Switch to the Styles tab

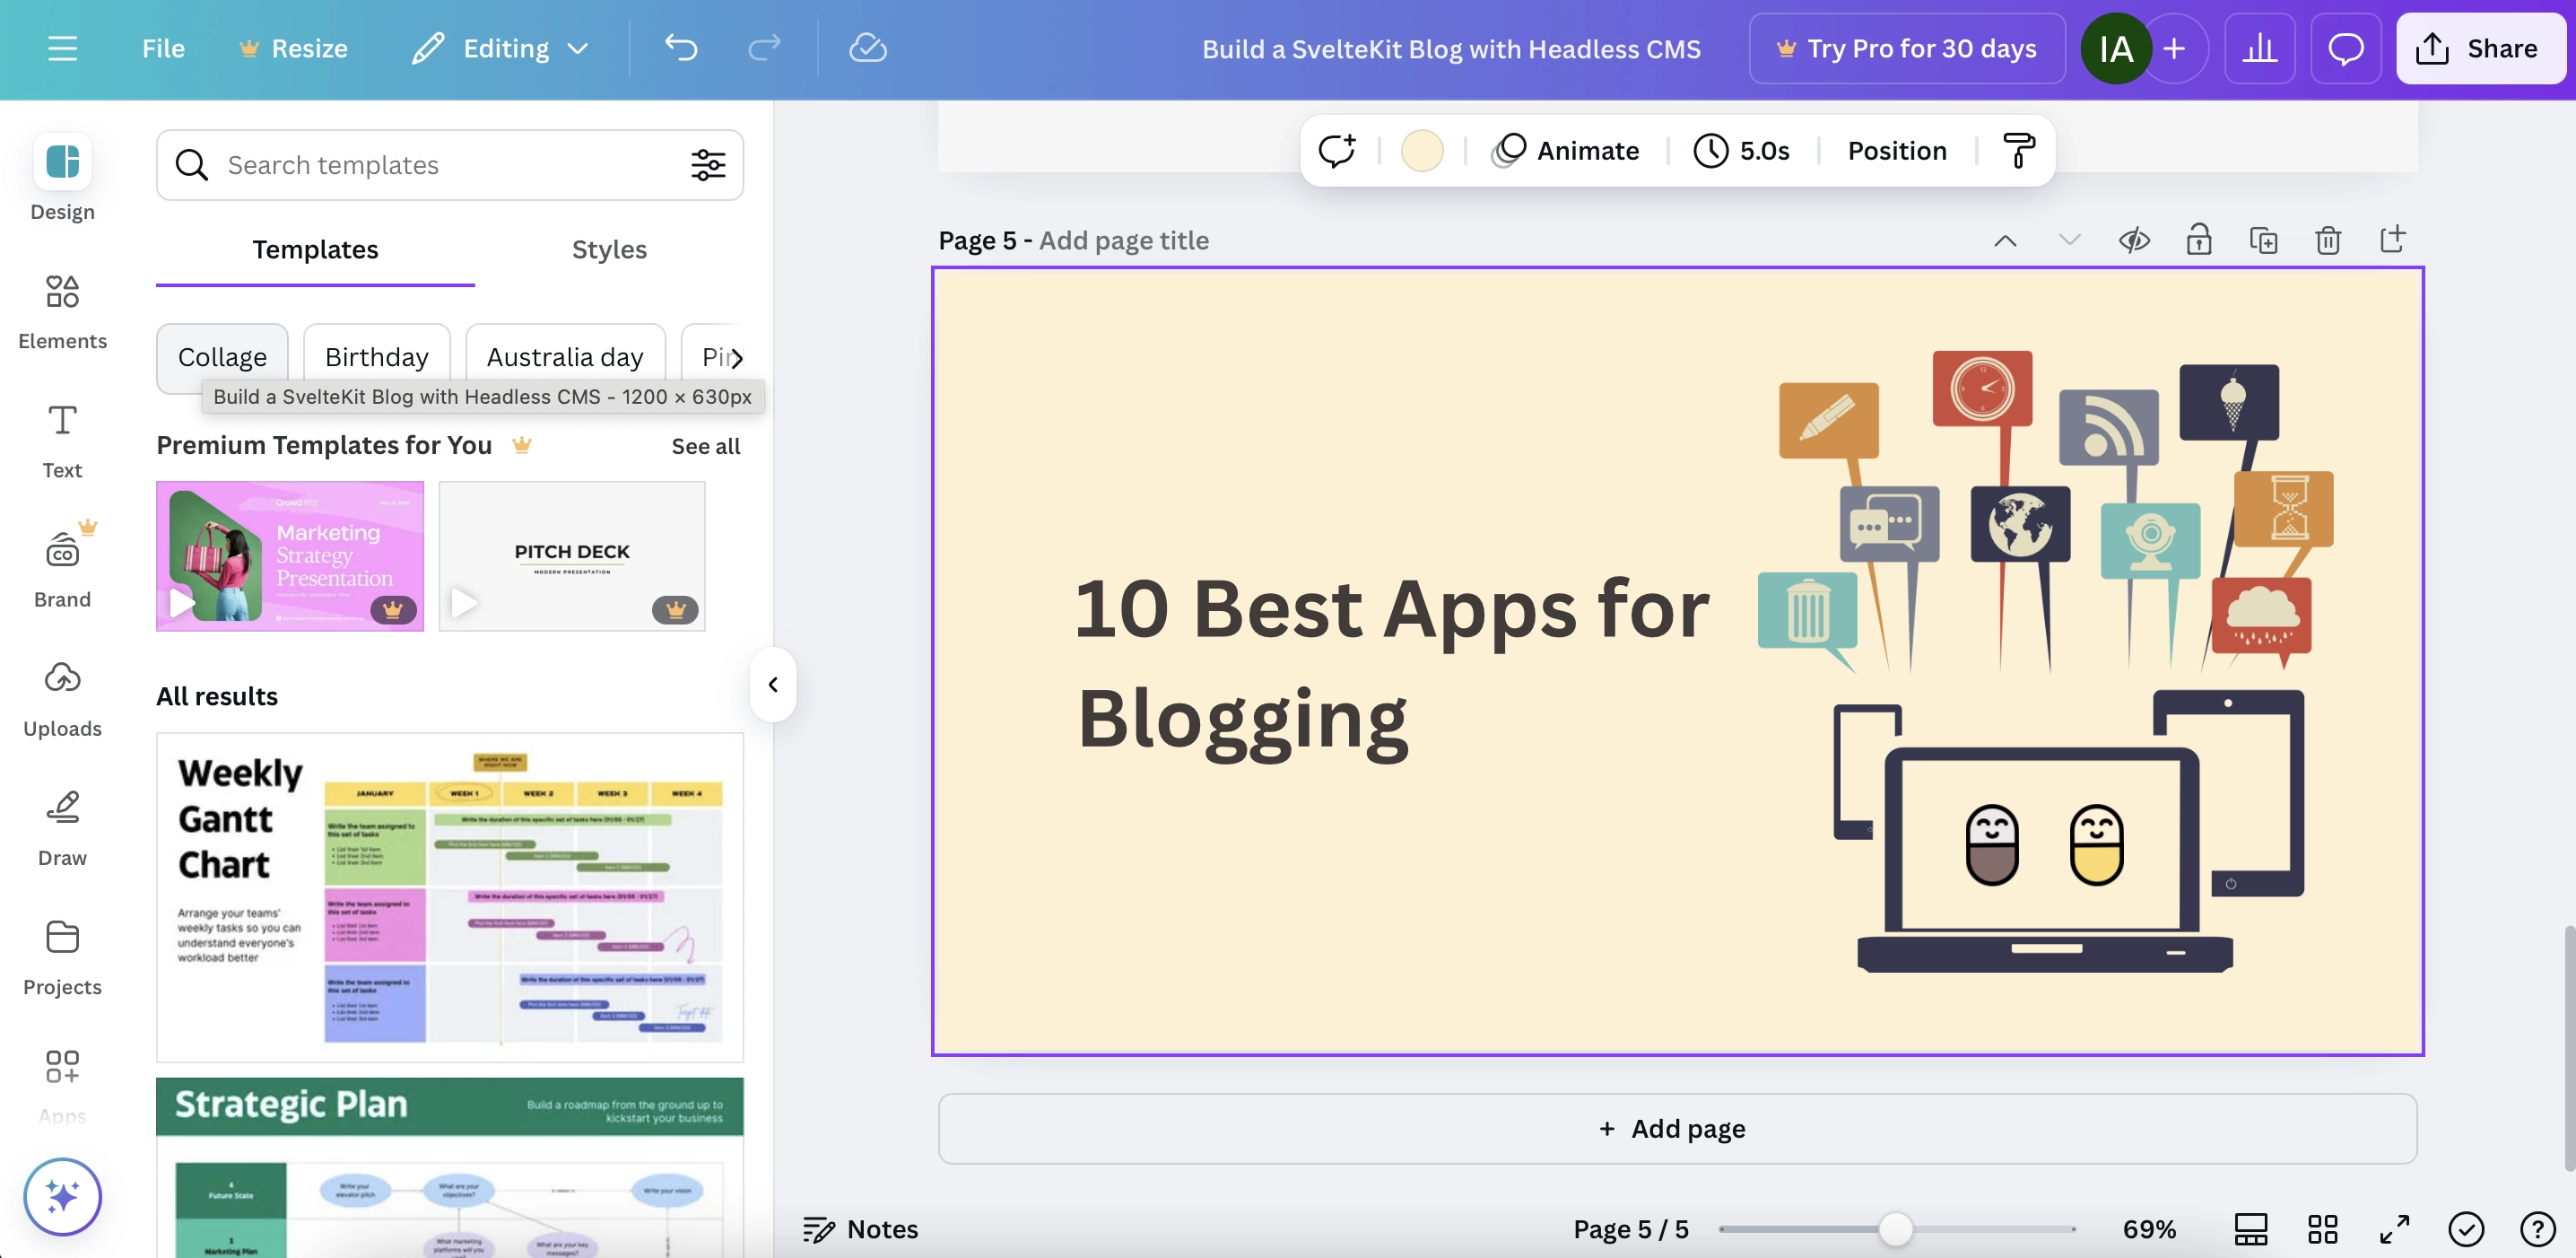(x=608, y=250)
